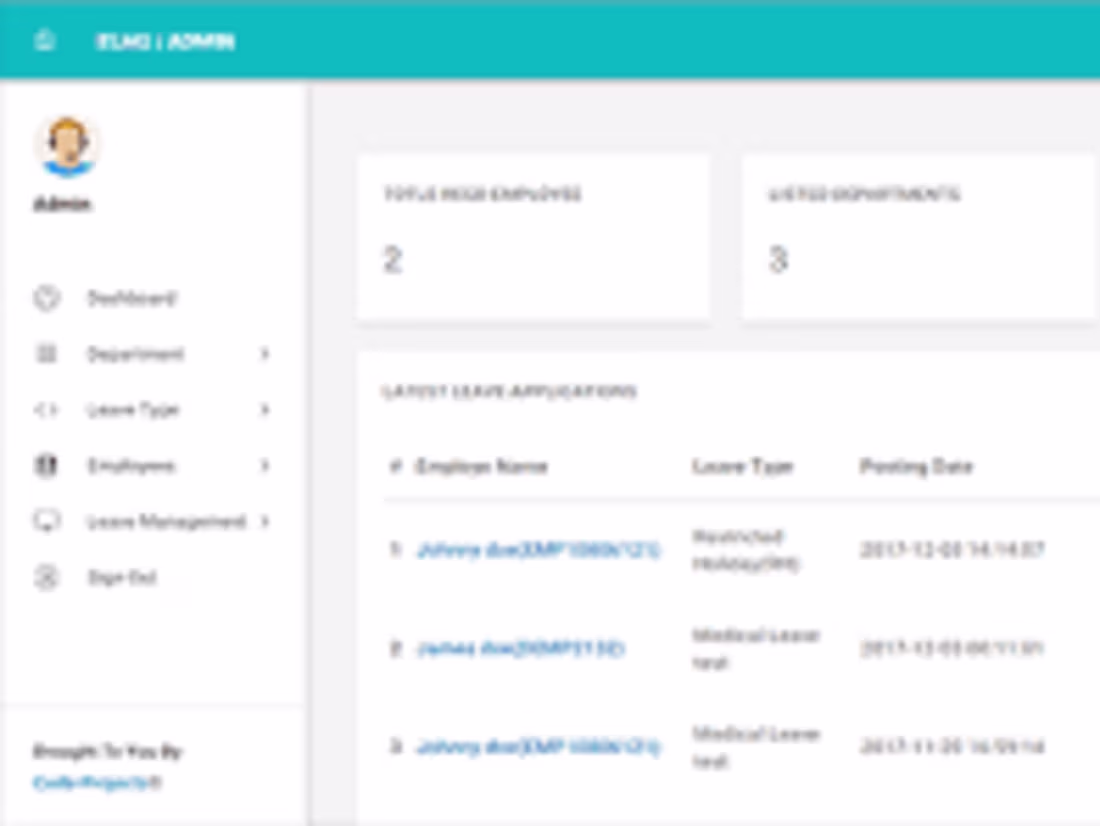
Task: Expand the Leave Management submenu chevron
Action: coord(264,521)
